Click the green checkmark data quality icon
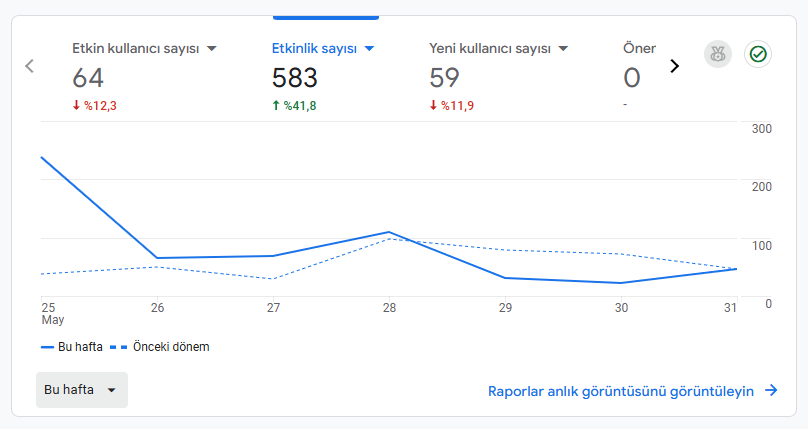 (x=758, y=54)
